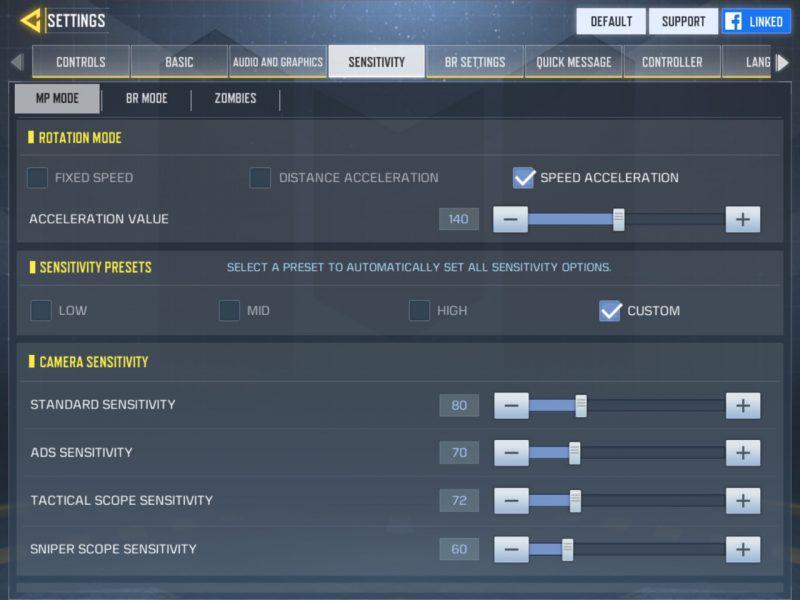
Task: Click the Tactical Scope Sensitivity slider handle
Action: click(575, 501)
